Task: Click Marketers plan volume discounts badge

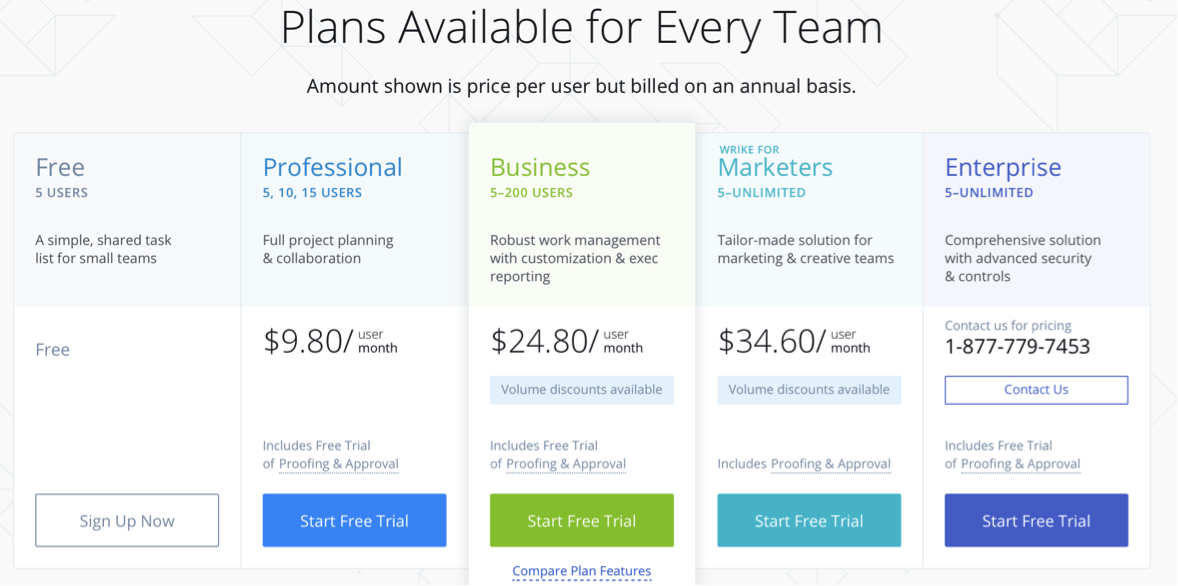Action: pos(809,390)
